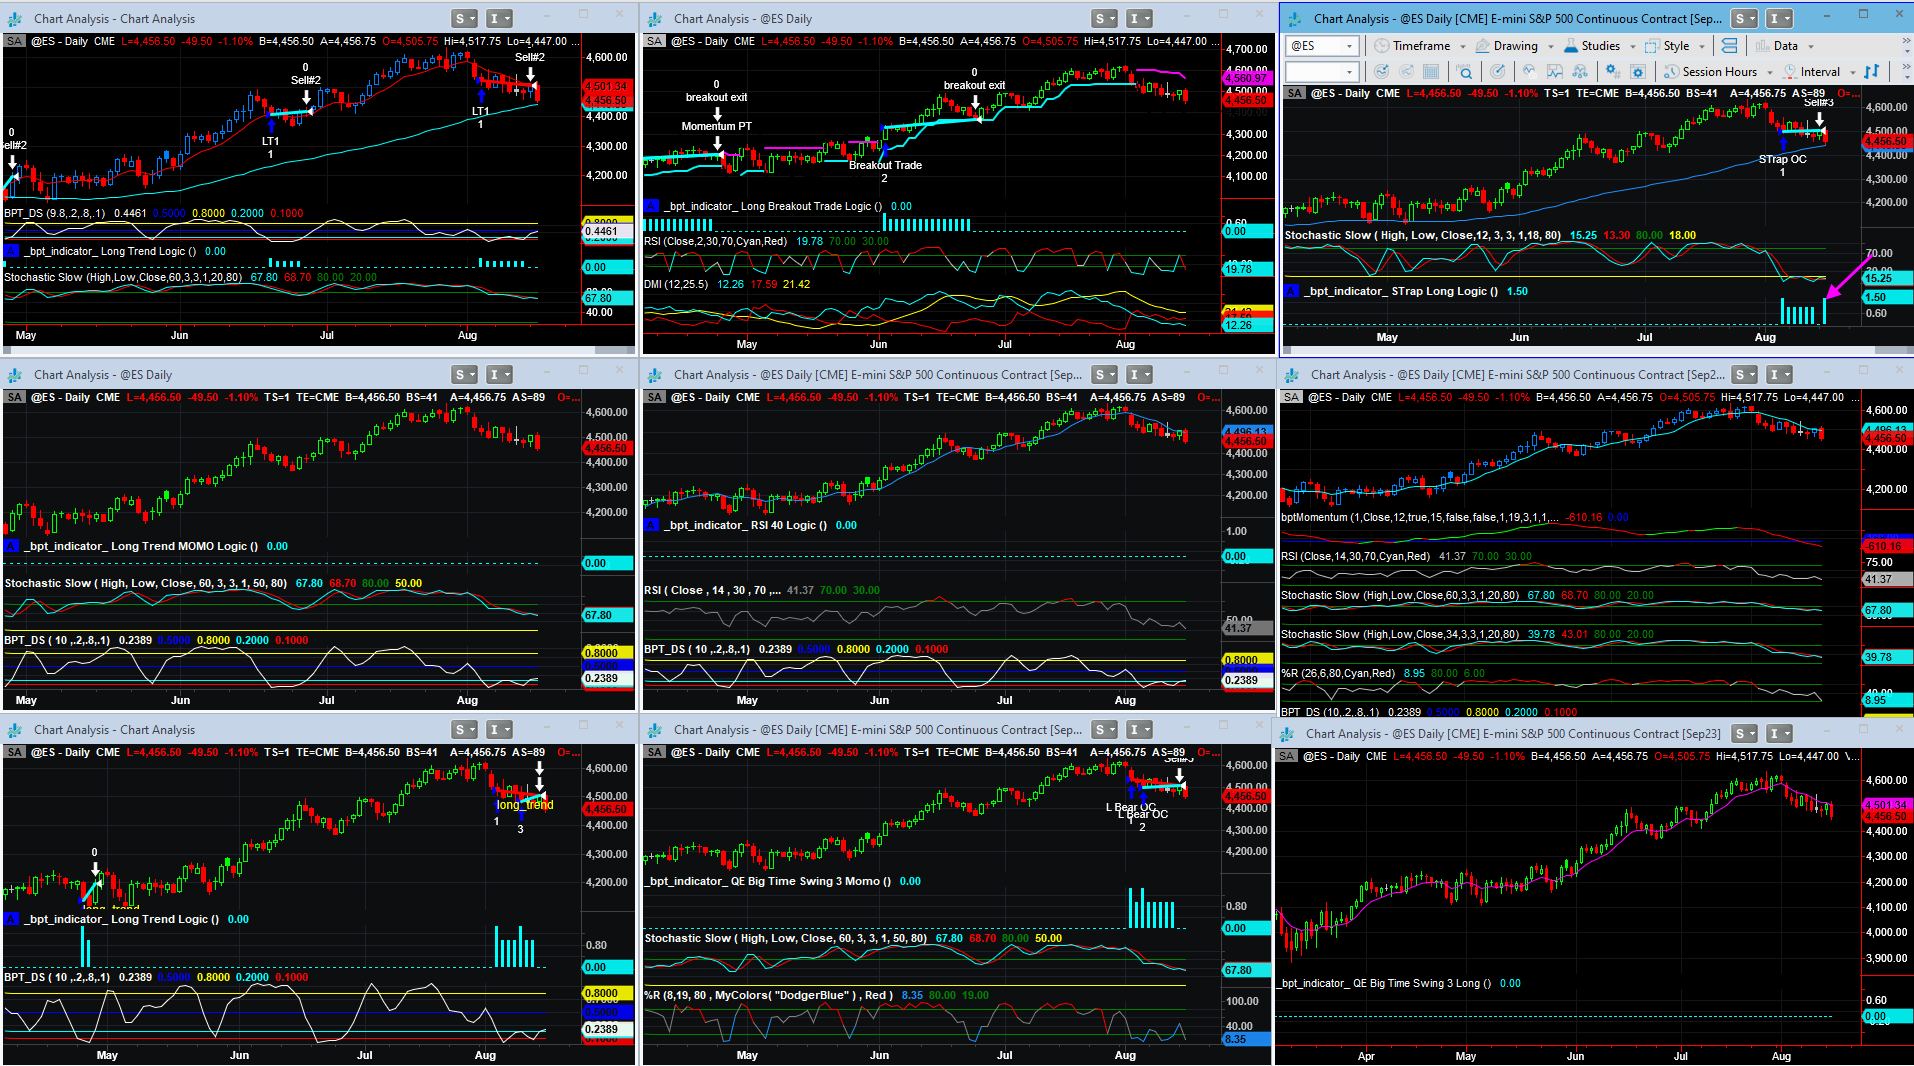Click the bar-type icon right of Interval
The height and width of the screenshot is (1066, 1914).
click(1871, 72)
